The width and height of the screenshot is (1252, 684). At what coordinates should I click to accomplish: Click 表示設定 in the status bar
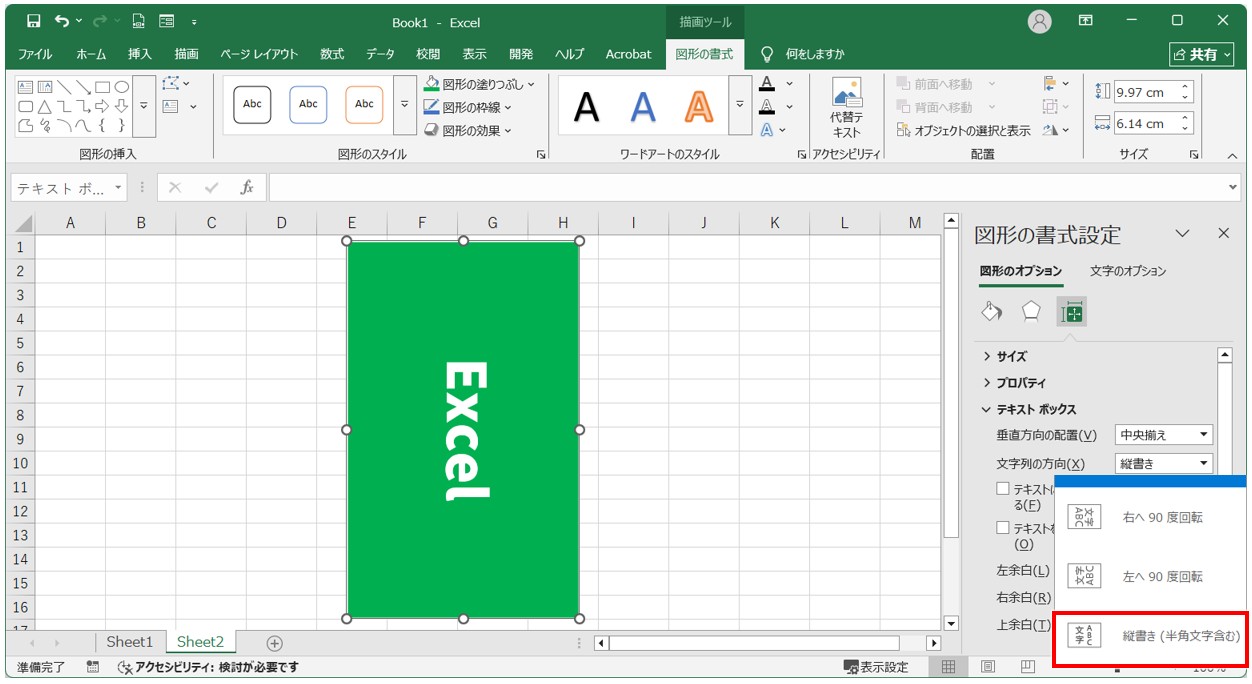[876, 667]
